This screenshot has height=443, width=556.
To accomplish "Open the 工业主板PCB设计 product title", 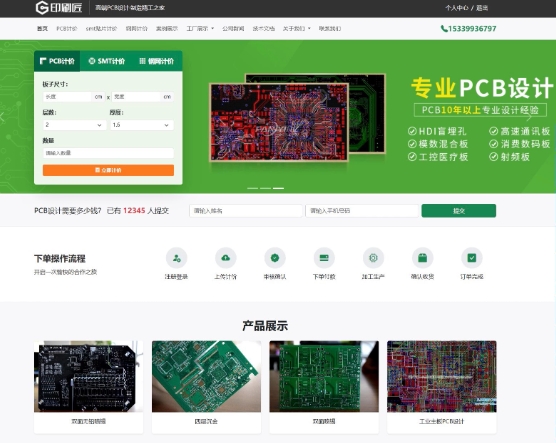I will pos(441,421).
